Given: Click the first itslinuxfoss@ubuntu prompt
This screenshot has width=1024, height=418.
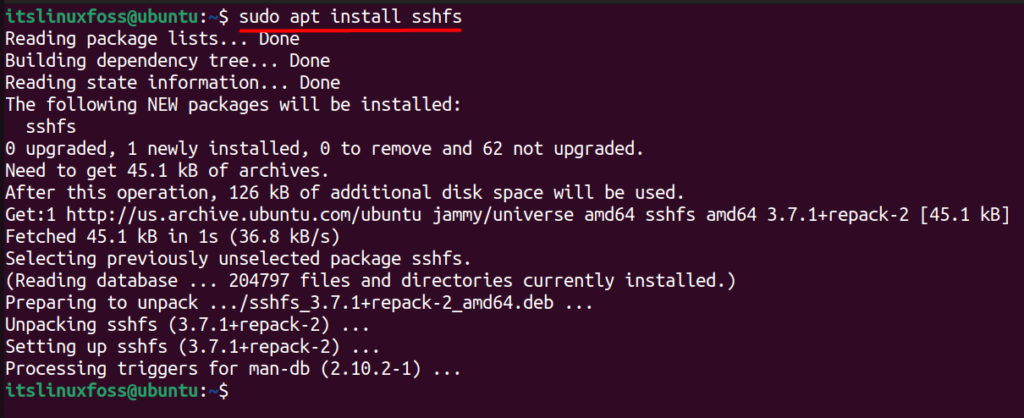Looking at the screenshot, I should click(x=101, y=16).
